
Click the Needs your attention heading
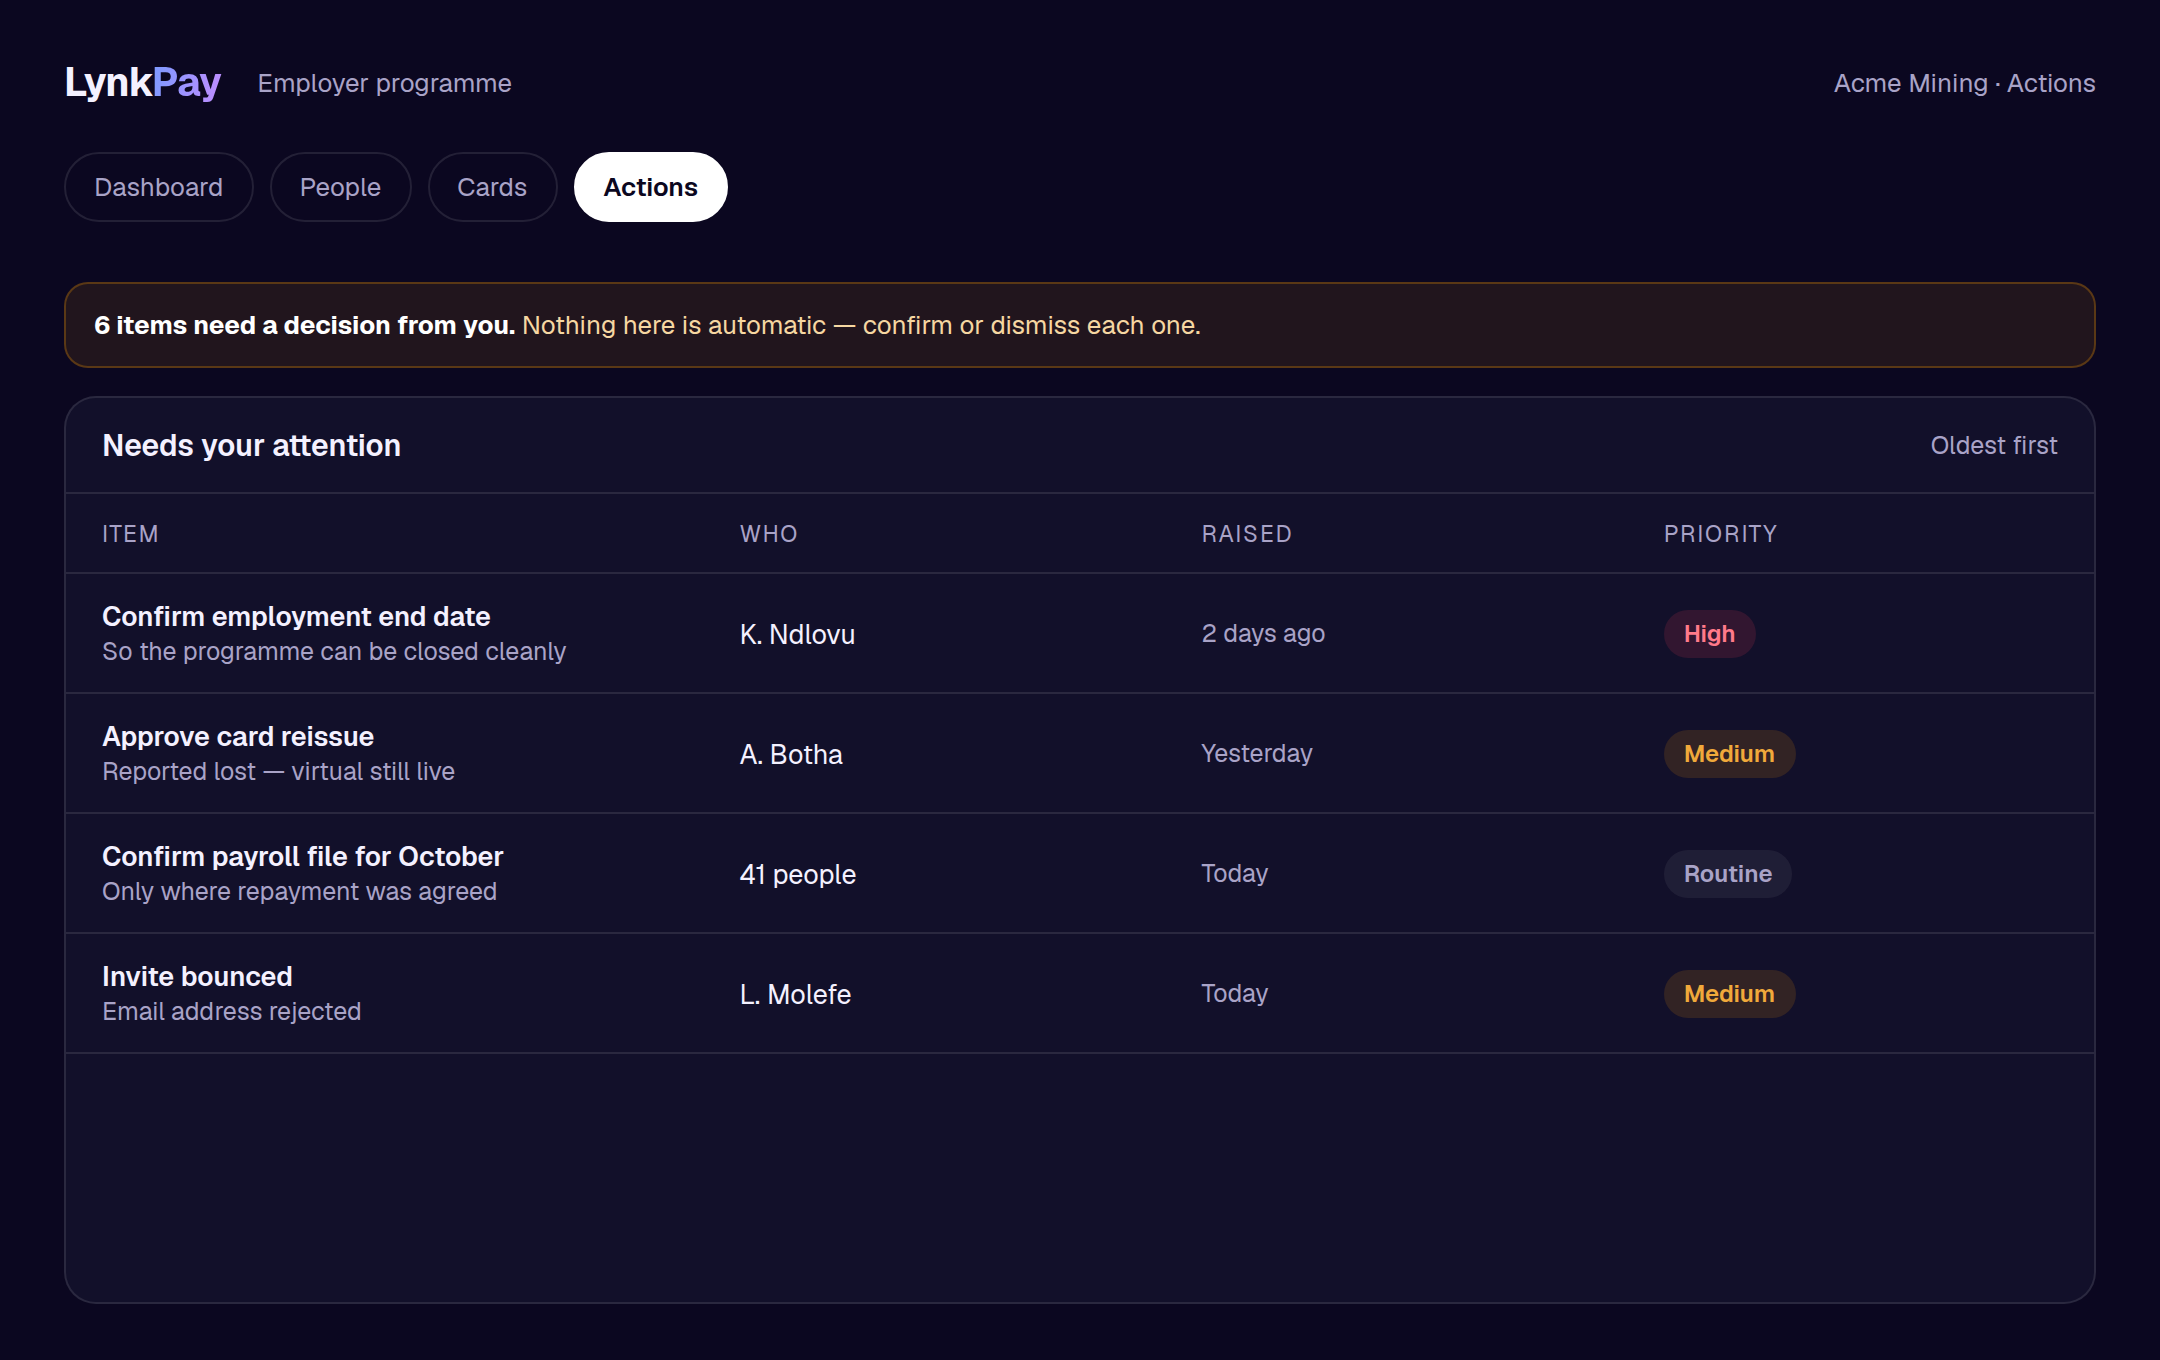(x=251, y=445)
